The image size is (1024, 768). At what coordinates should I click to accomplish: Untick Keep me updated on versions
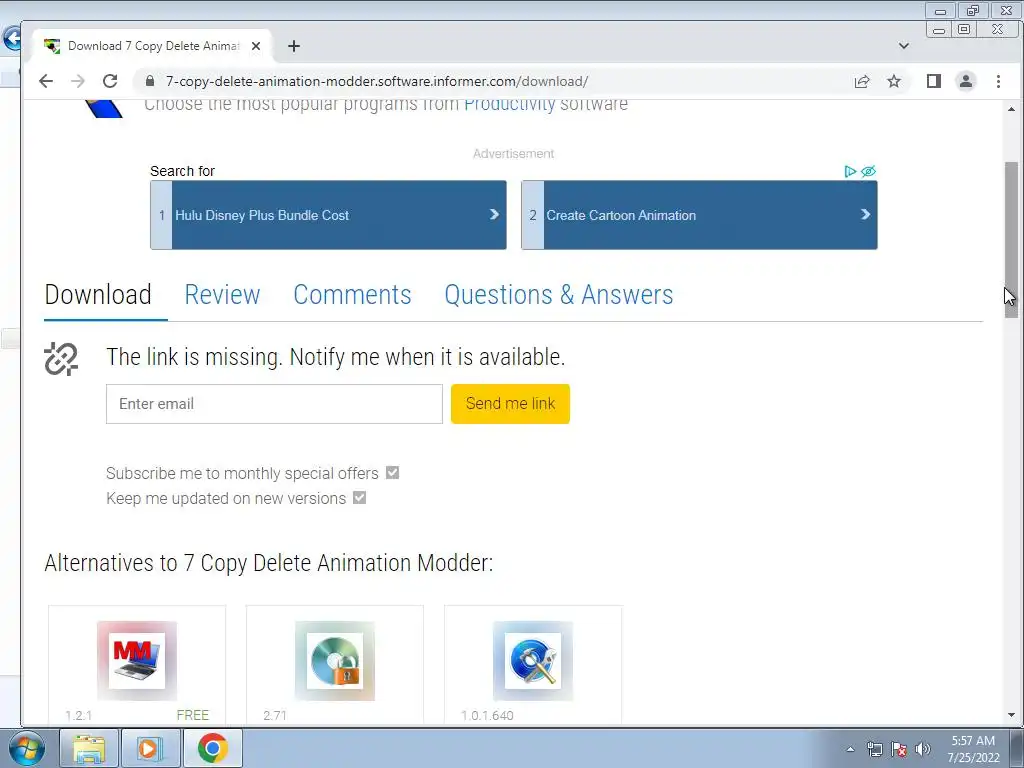point(360,498)
